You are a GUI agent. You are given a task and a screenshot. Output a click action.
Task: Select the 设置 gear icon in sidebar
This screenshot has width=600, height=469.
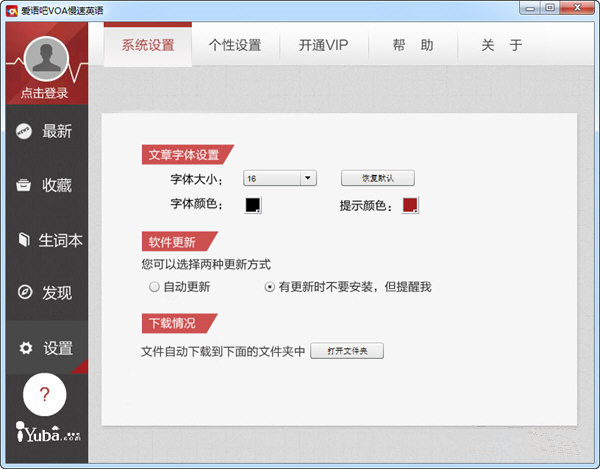(25, 348)
